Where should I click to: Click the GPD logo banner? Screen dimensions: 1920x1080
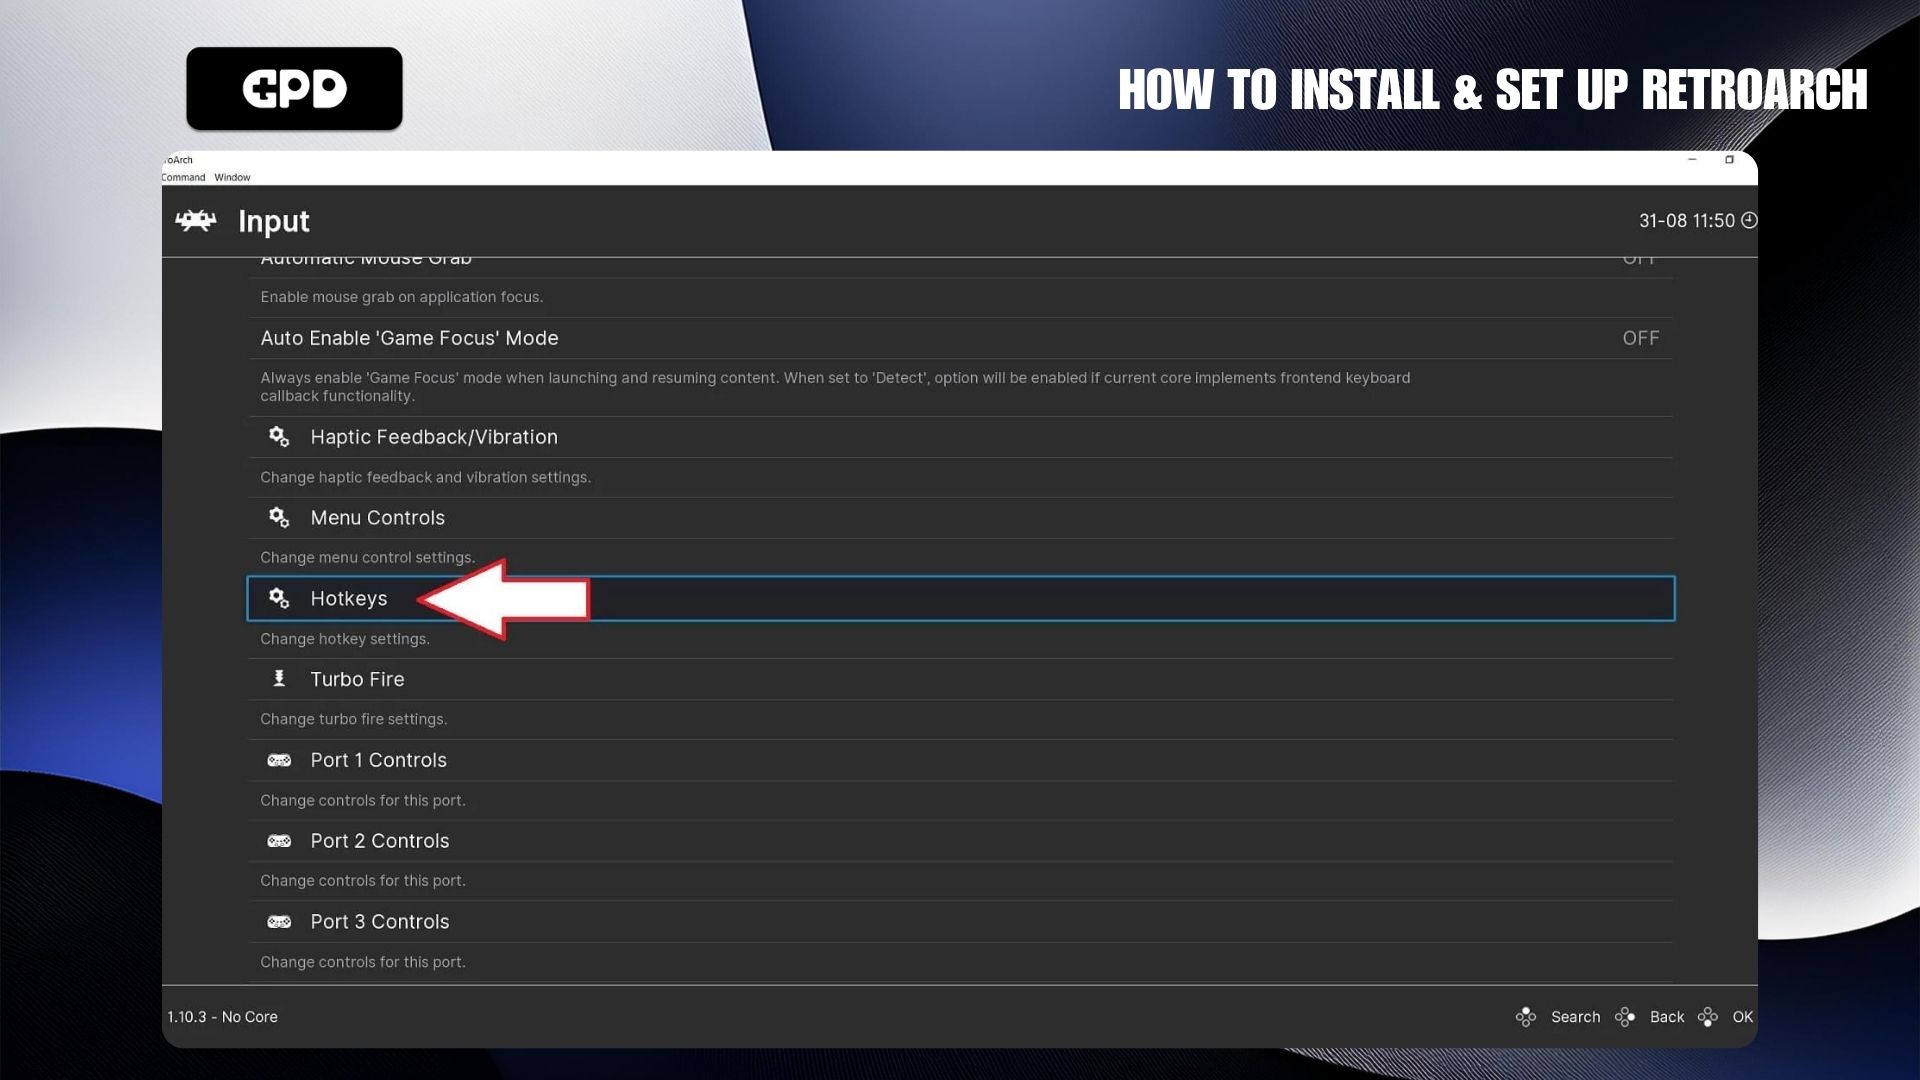294,89
